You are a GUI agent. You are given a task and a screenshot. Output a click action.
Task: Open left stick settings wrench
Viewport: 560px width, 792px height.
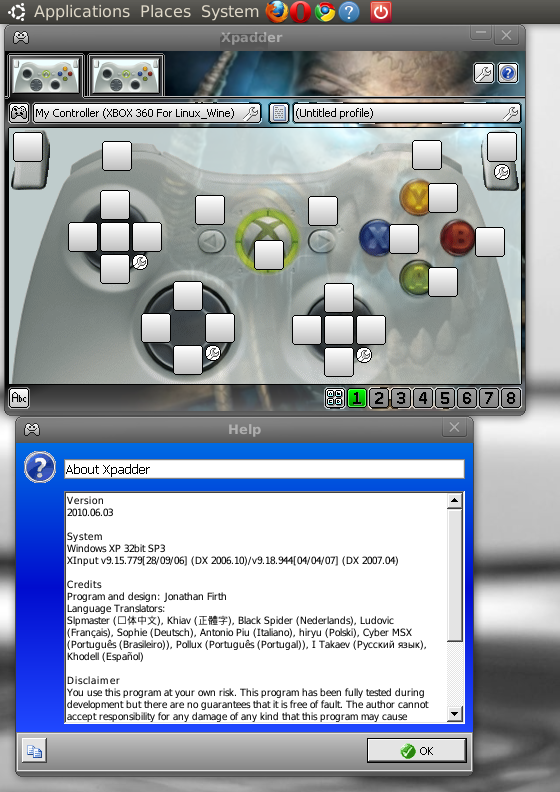point(140,262)
